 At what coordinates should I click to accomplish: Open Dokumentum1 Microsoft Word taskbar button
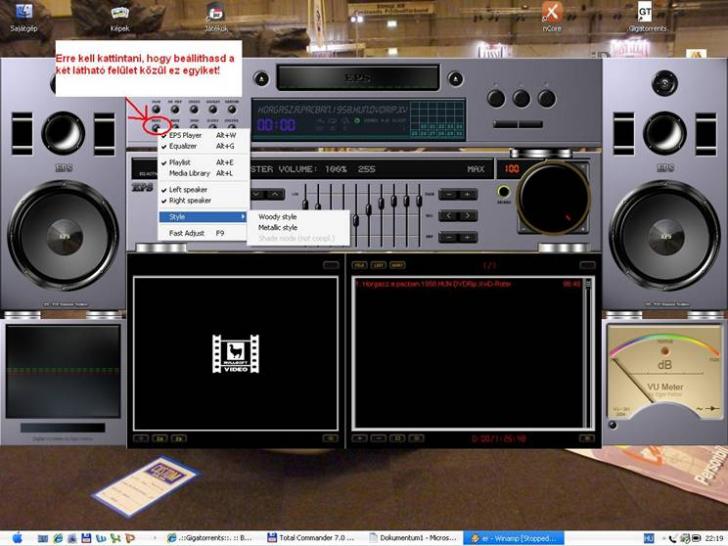point(415,538)
